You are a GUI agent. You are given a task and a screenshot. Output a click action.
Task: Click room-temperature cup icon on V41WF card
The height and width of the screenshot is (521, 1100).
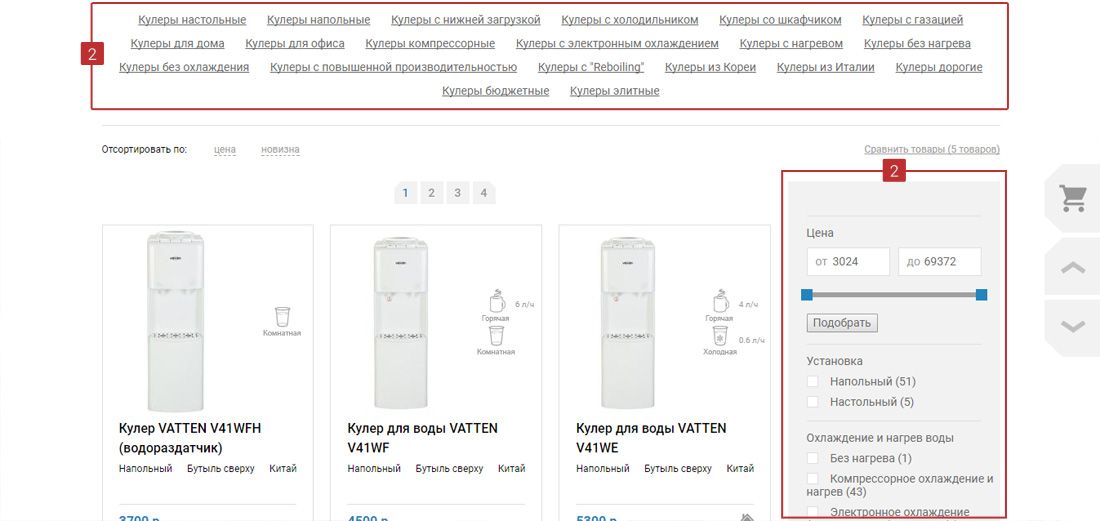pos(496,335)
